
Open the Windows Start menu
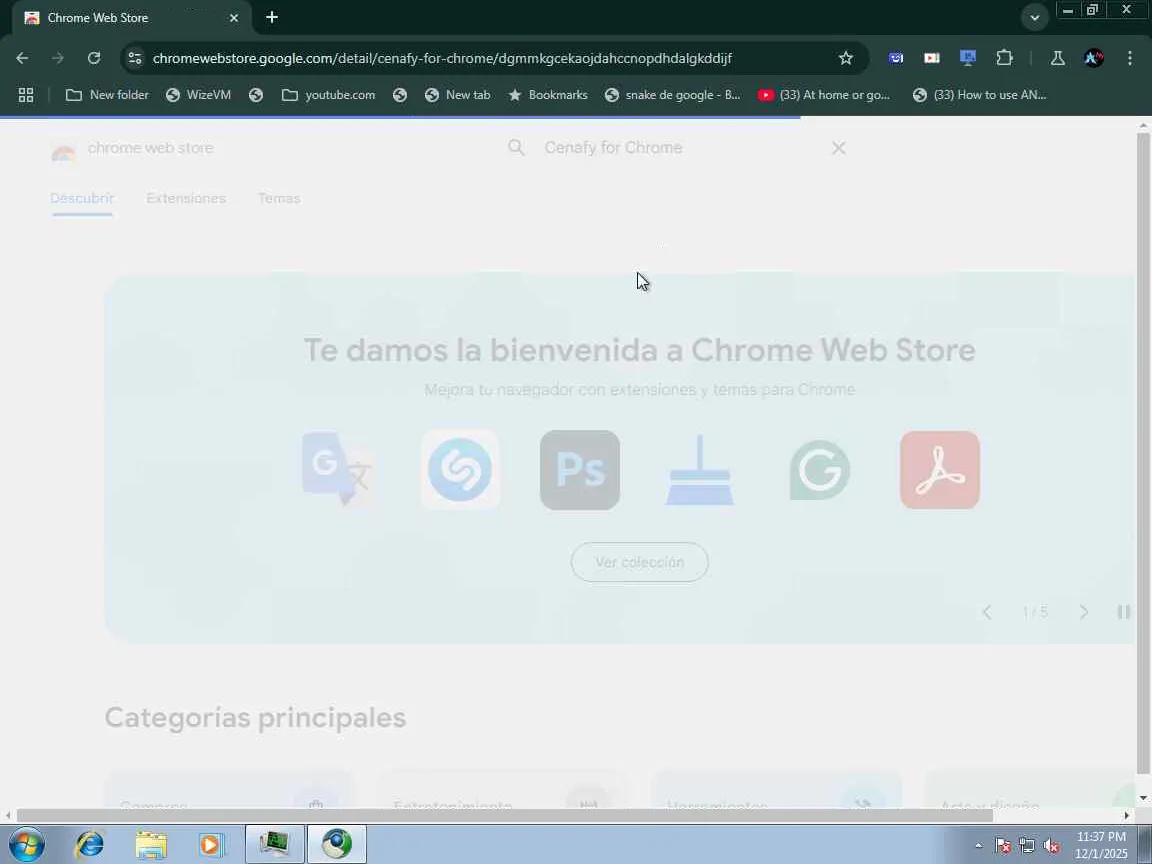26,844
